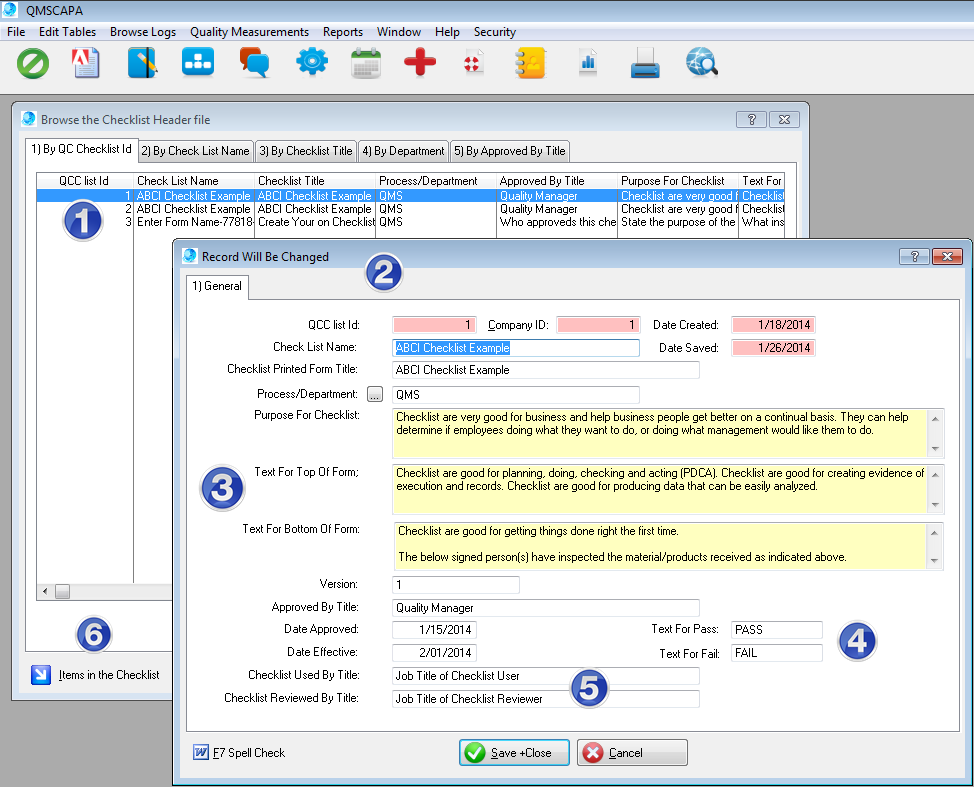Click the Cancel button
This screenshot has height=787, width=974.
(632, 753)
